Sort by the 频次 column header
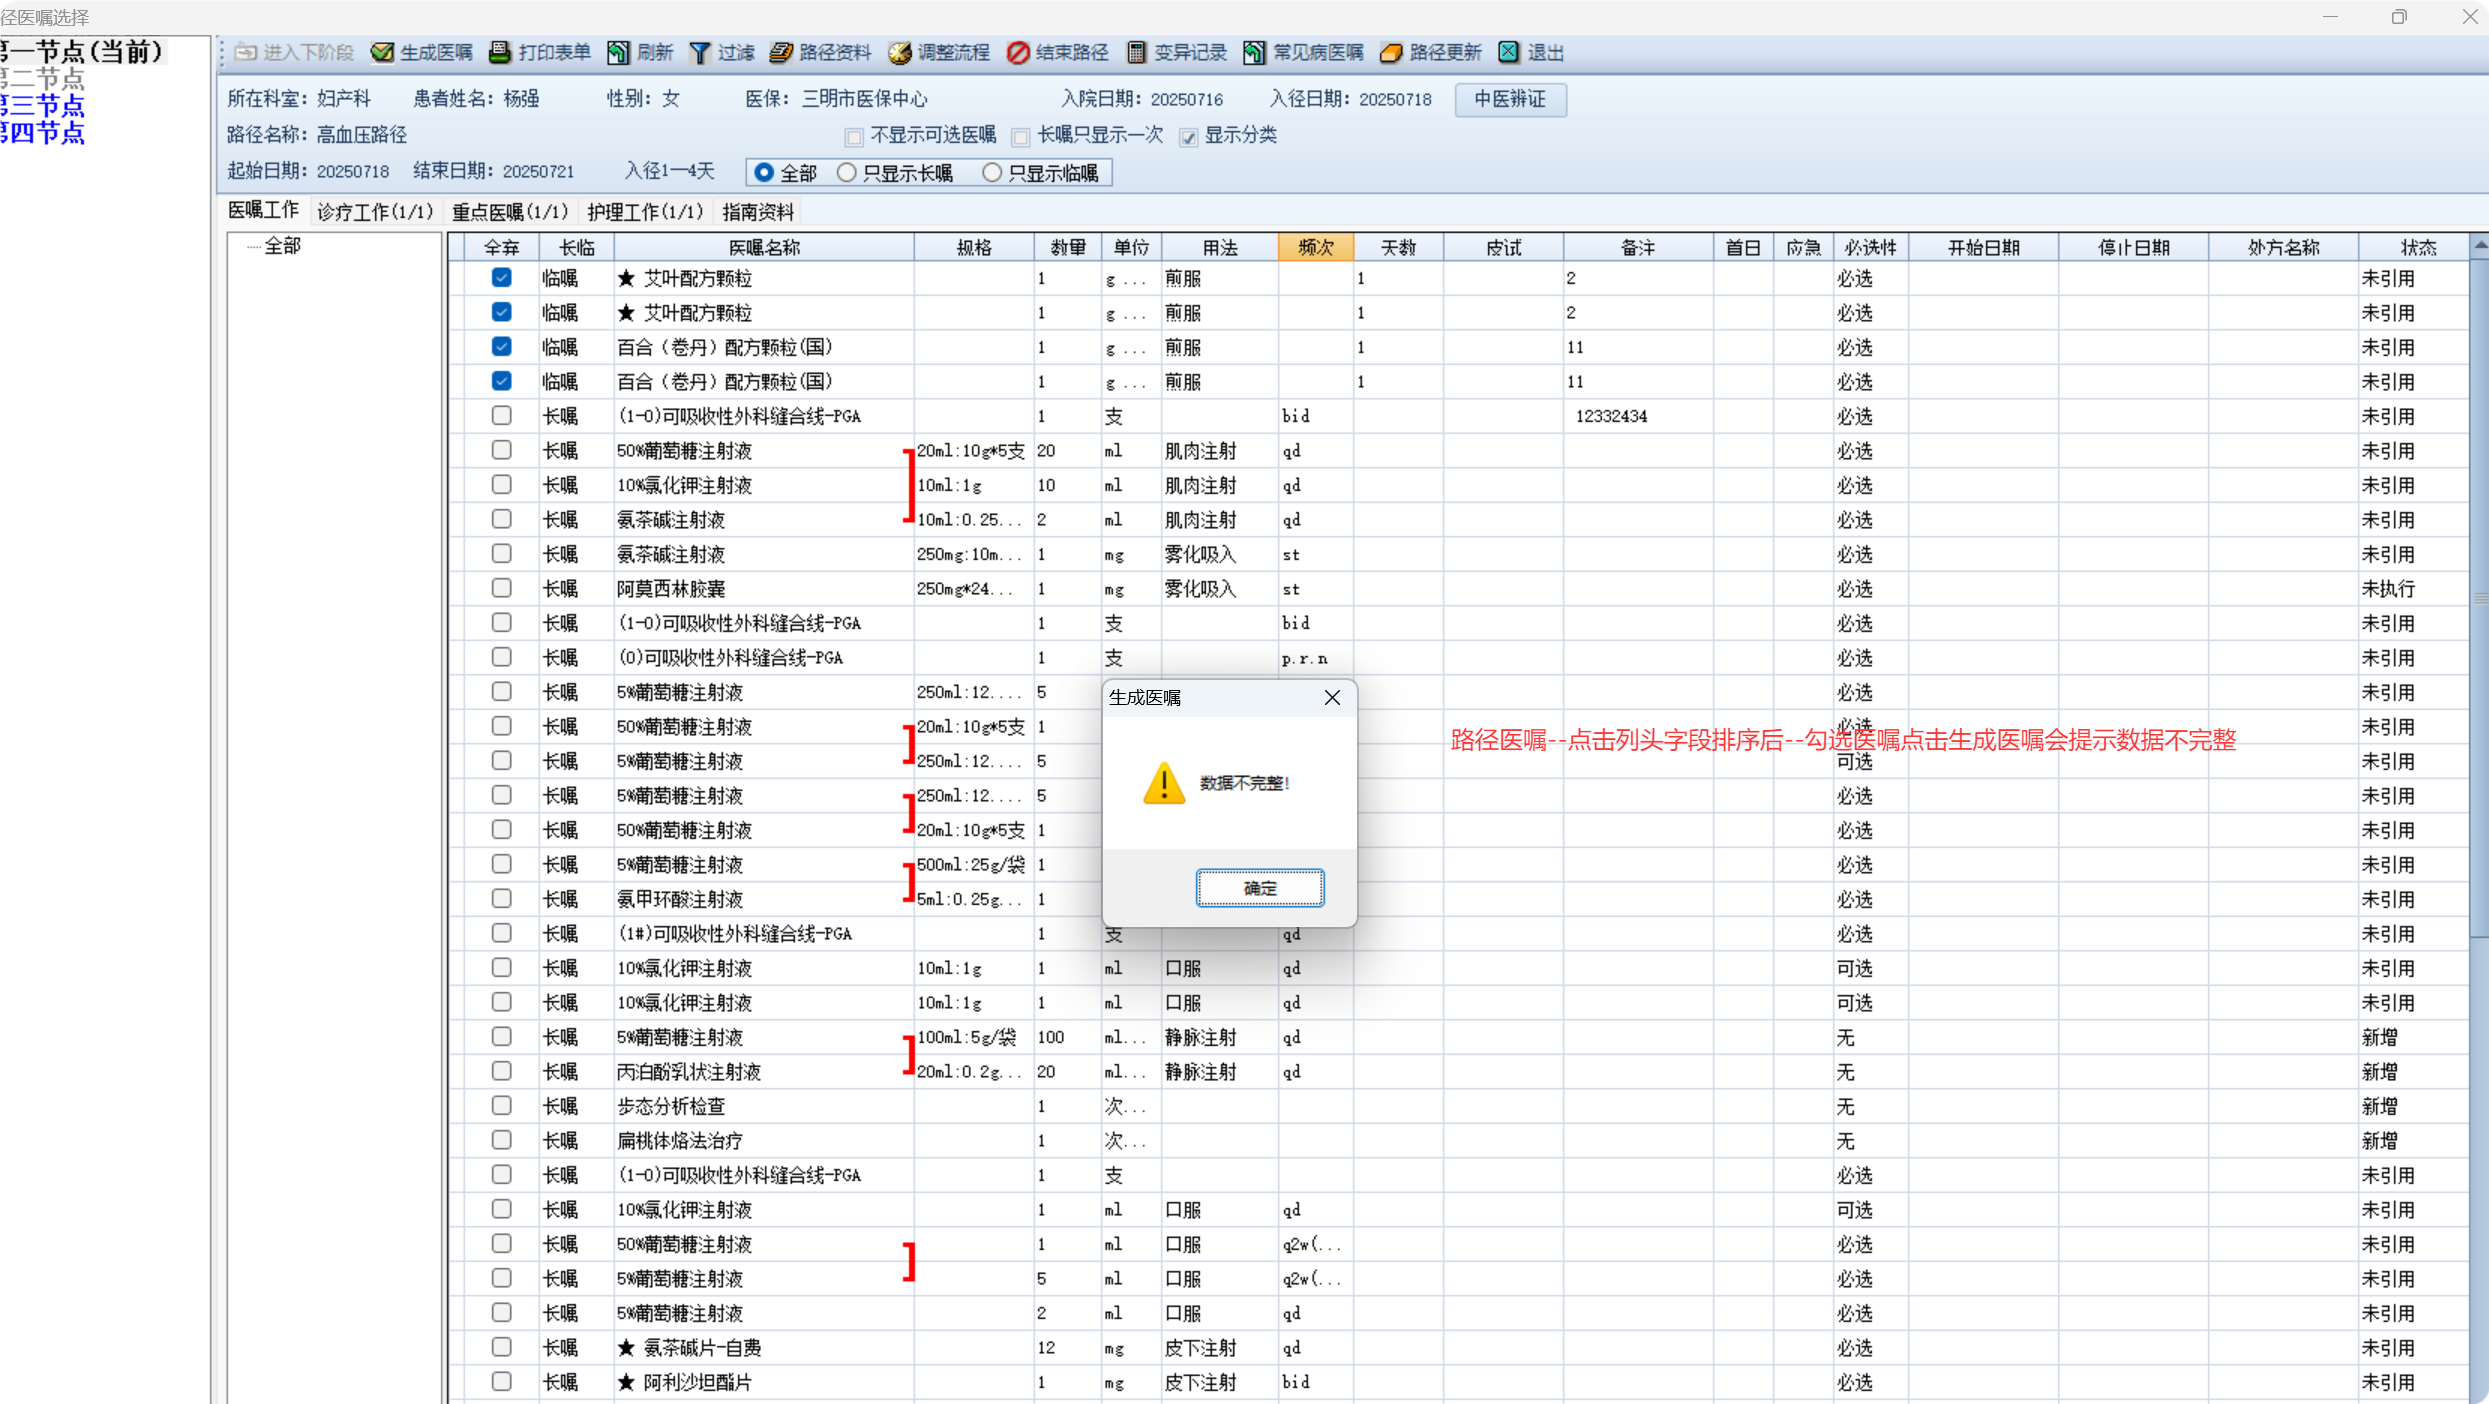The image size is (2489, 1404). pos(1315,248)
